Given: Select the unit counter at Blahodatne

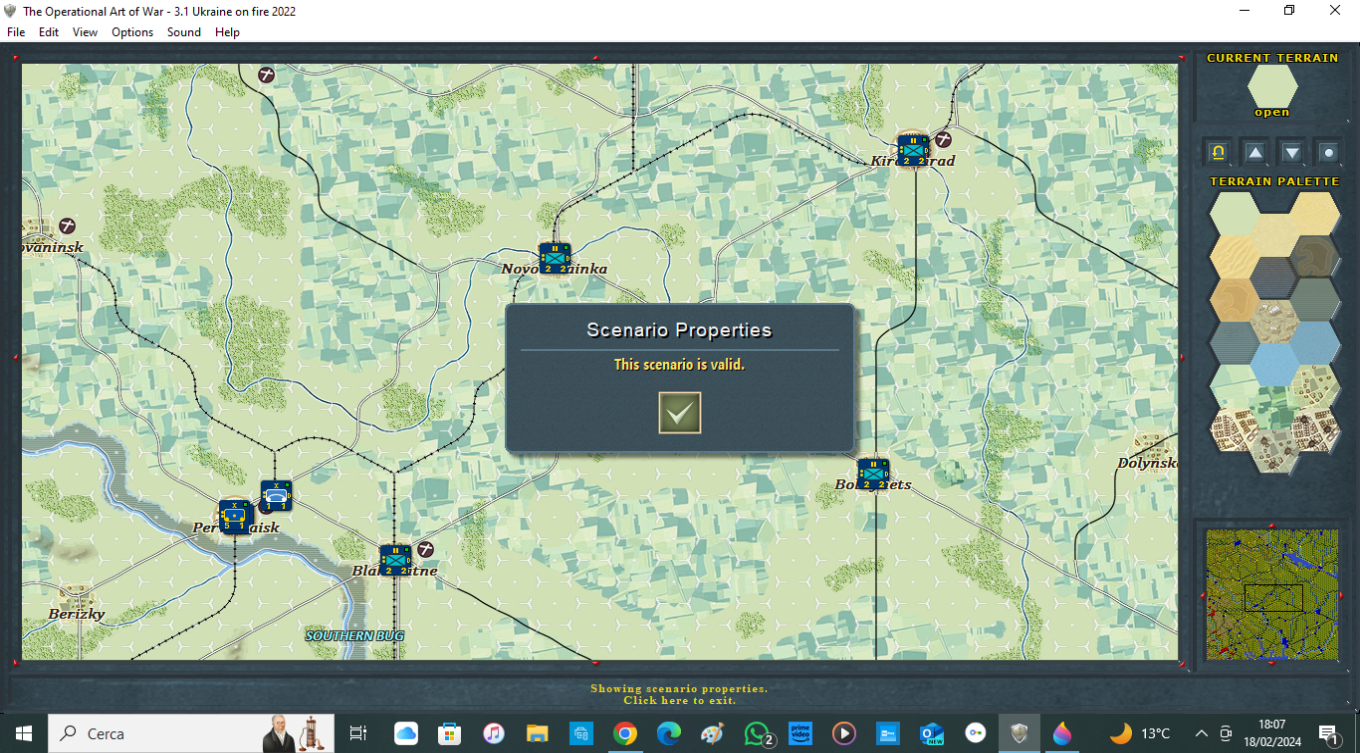Looking at the screenshot, I should pyautogui.click(x=395, y=560).
